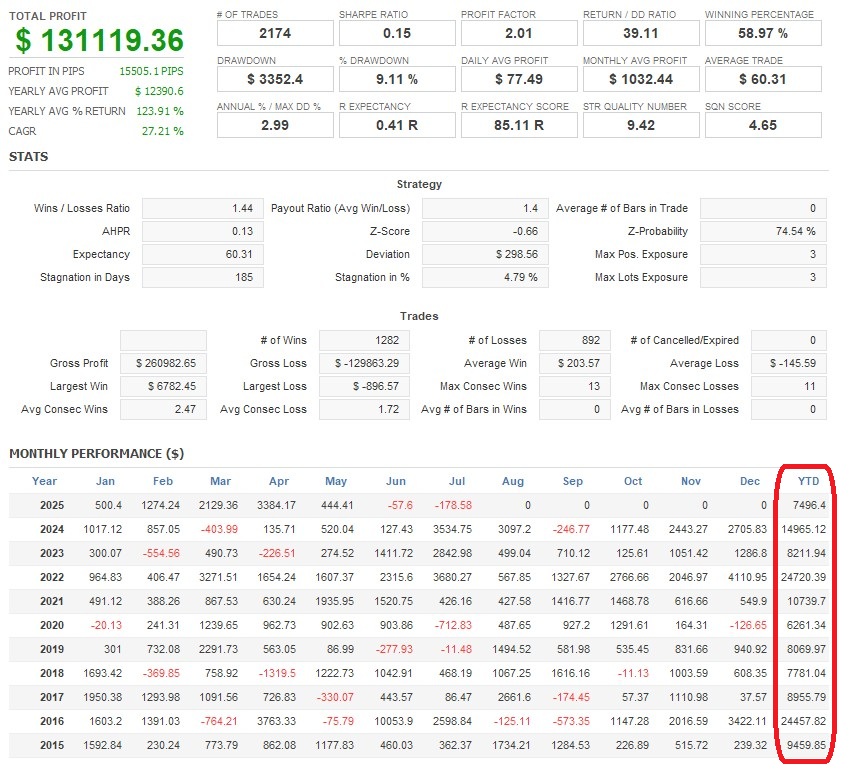The width and height of the screenshot is (849, 772).
Task: Click the Profit Factor value 2.01
Action: tap(519, 34)
